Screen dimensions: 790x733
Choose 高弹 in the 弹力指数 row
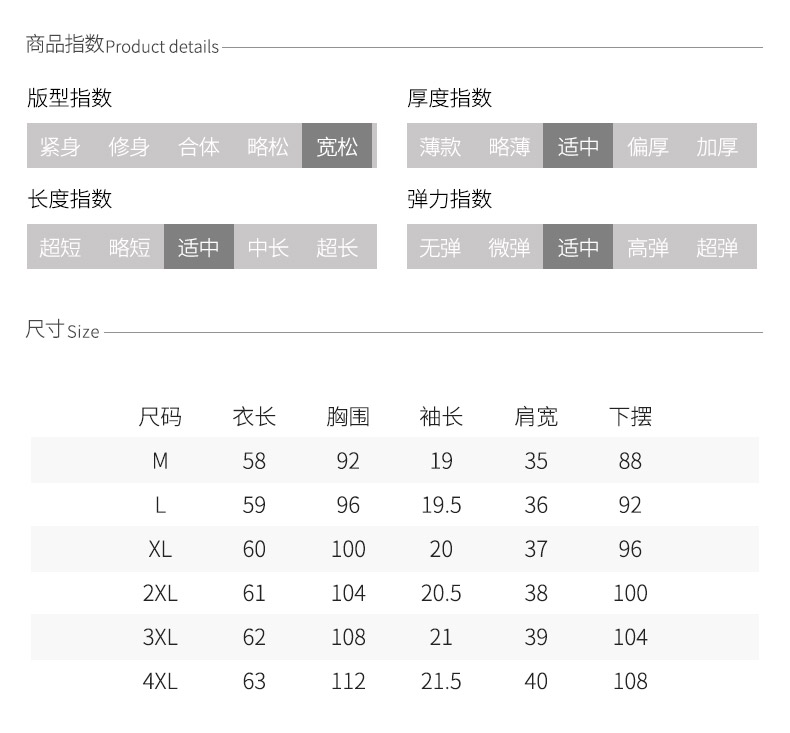[x=648, y=247]
